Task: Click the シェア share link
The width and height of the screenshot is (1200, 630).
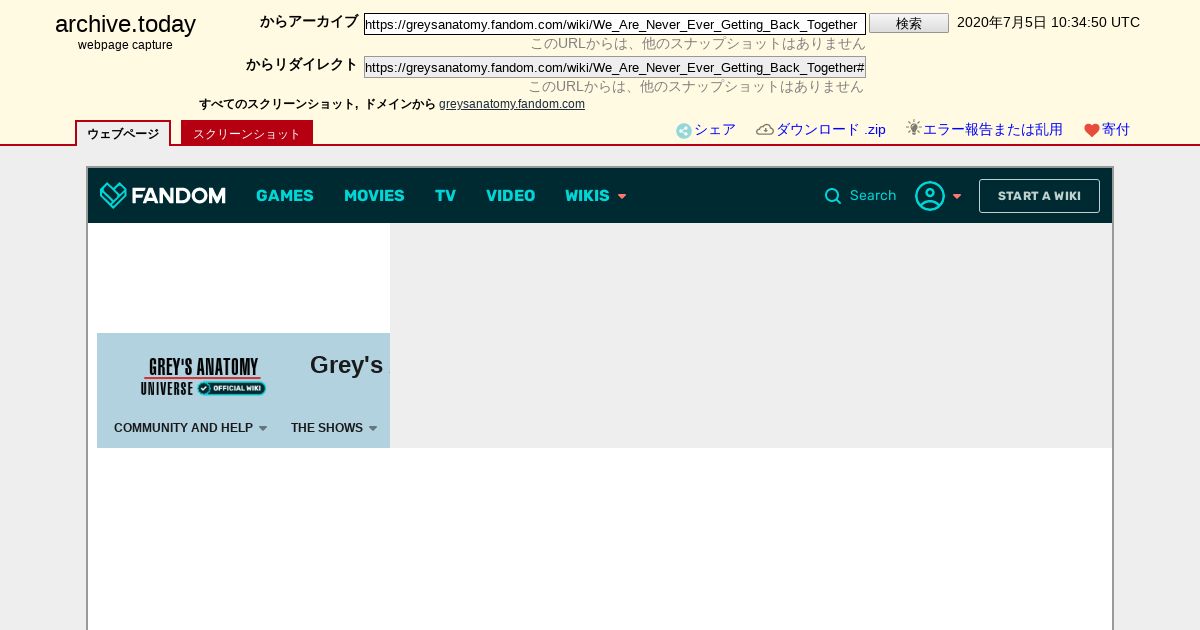Action: coord(715,130)
